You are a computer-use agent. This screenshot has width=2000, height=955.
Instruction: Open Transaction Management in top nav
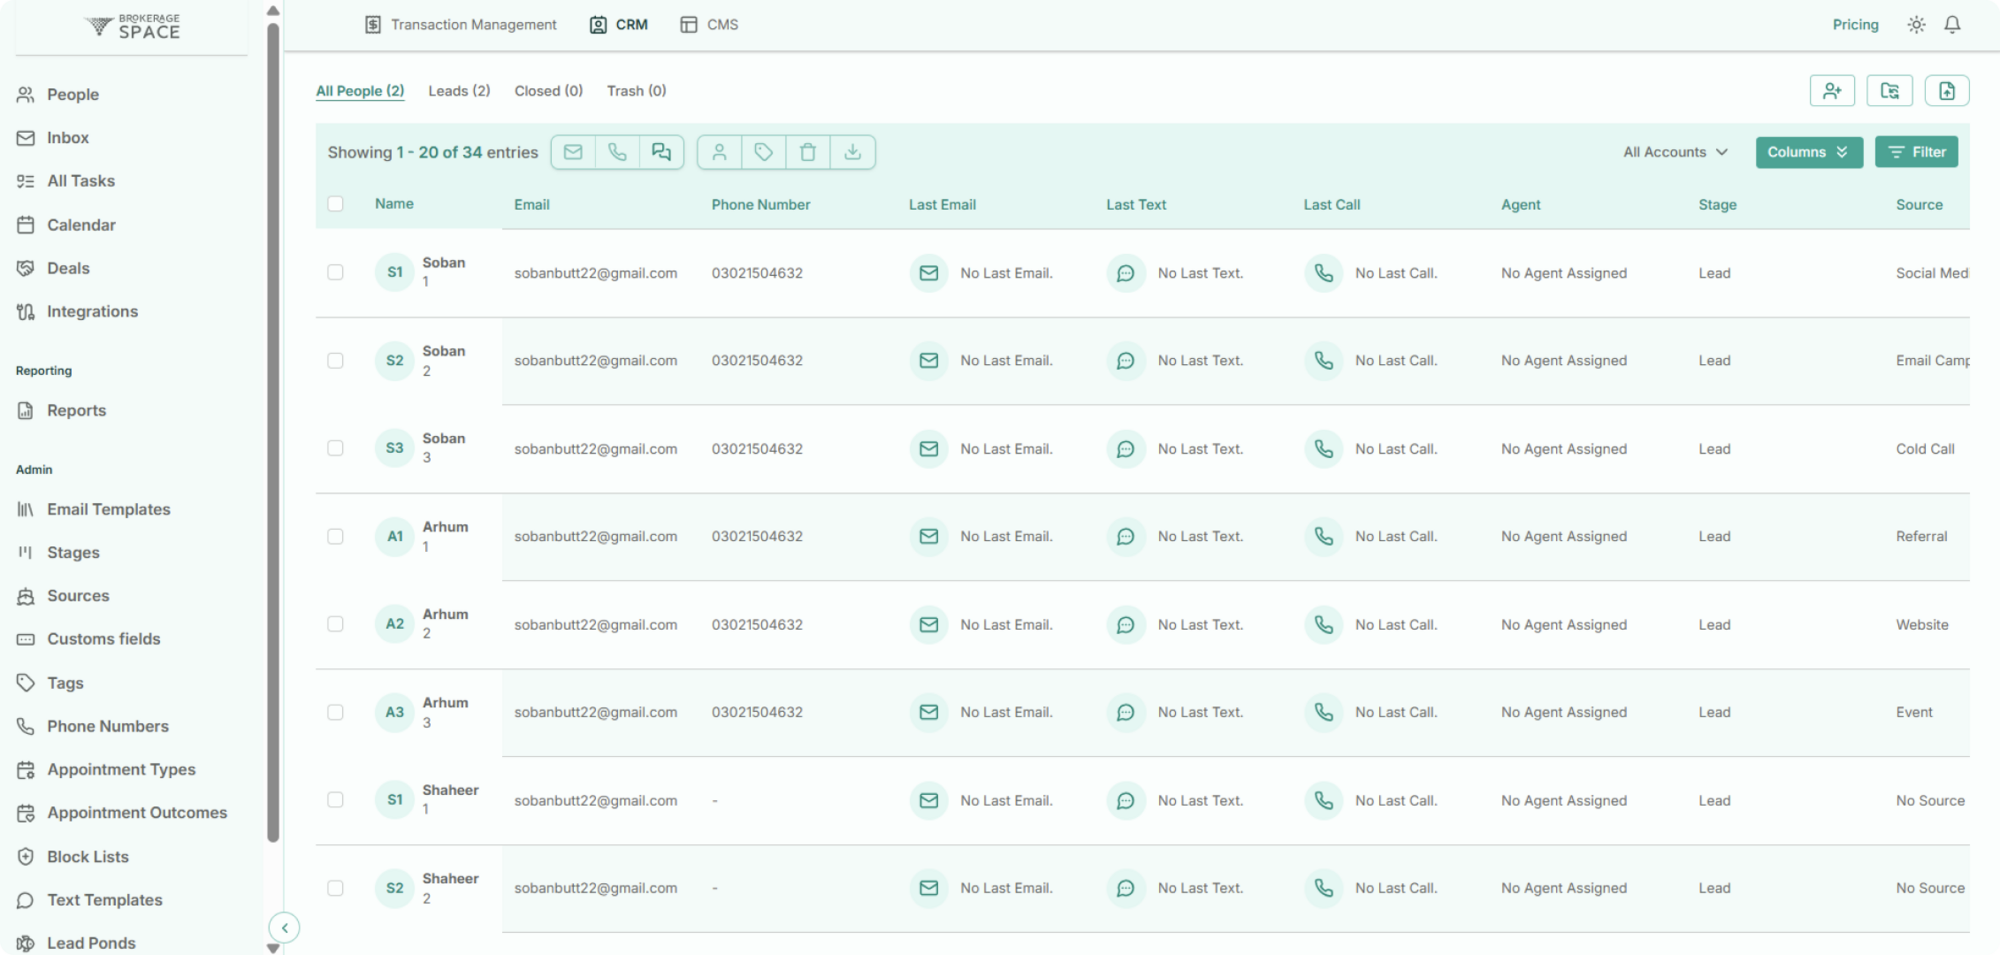[461, 25]
